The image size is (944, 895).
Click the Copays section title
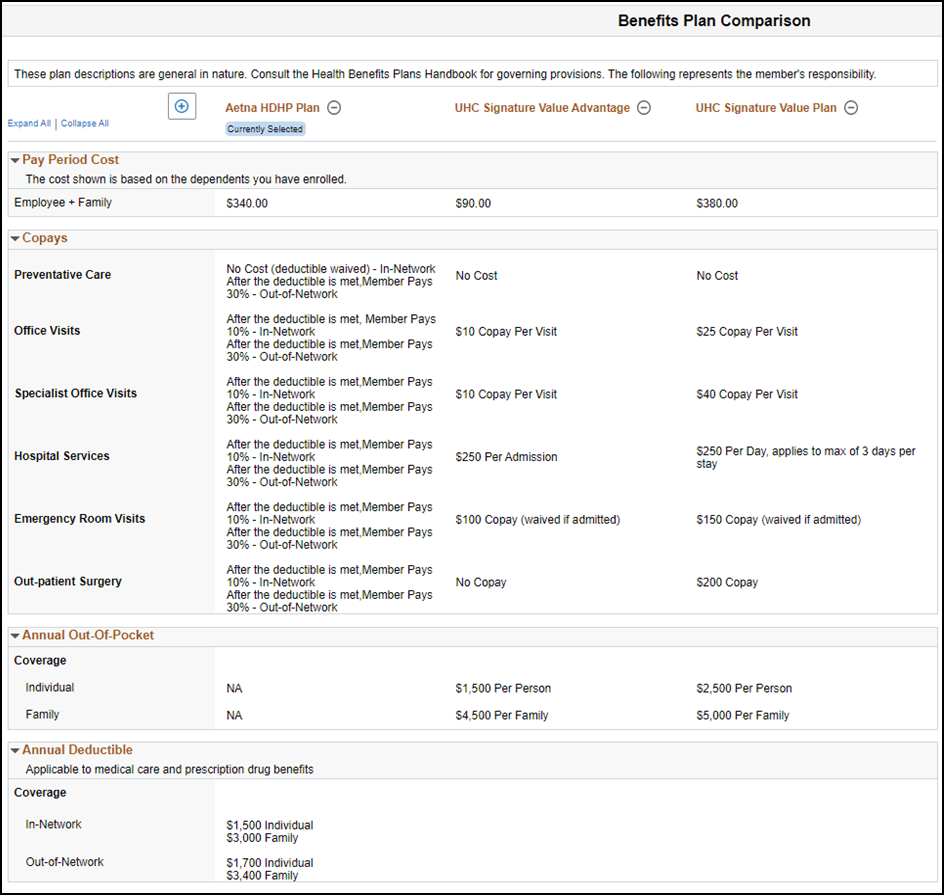click(45, 238)
